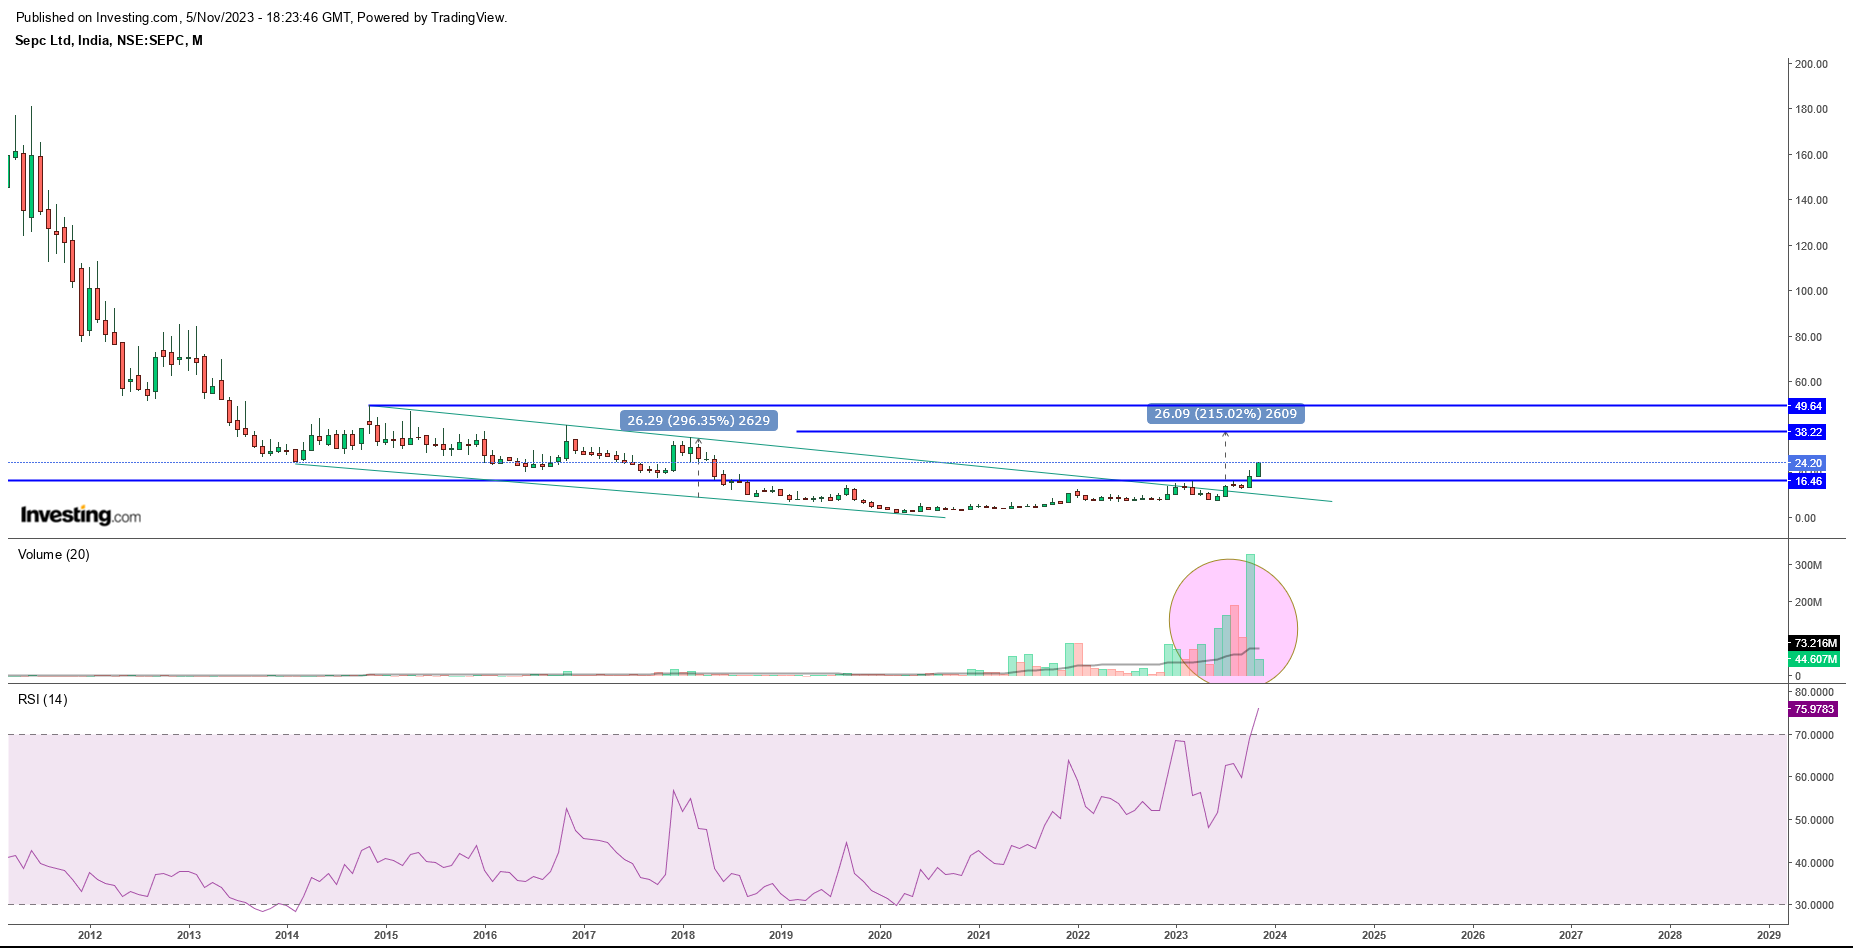The image size is (1853, 948).
Task: Click the 2012 year on time axis
Action: pos(90,936)
